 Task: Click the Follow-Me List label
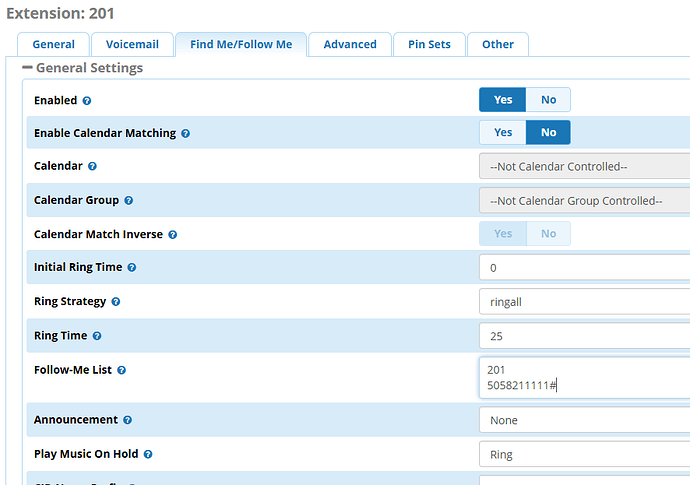click(73, 370)
